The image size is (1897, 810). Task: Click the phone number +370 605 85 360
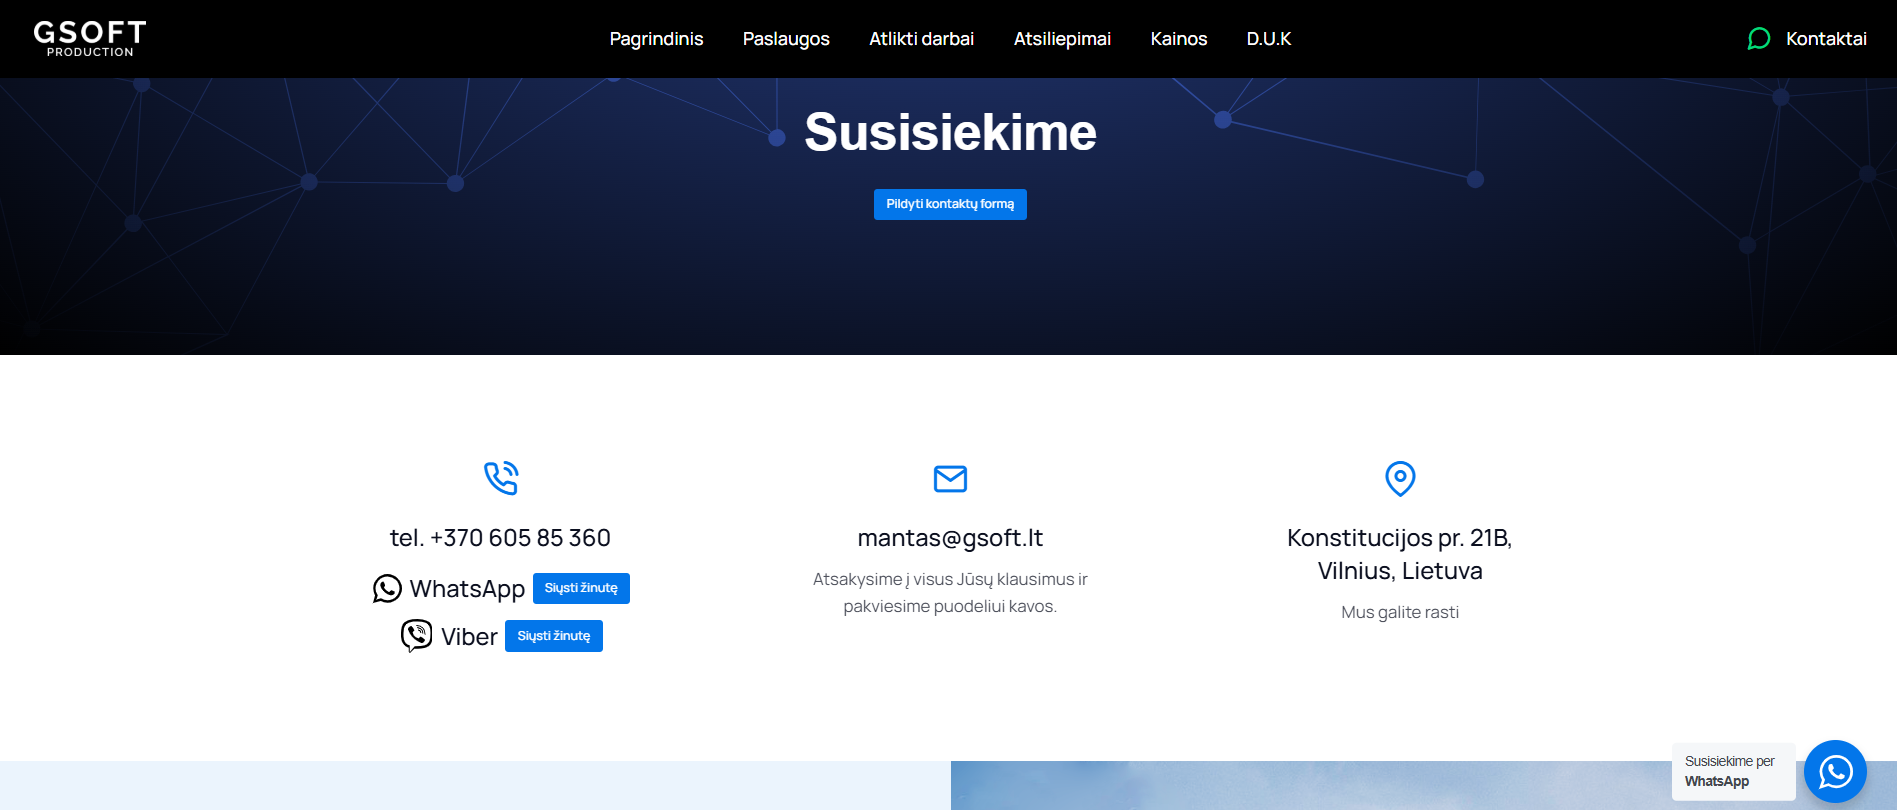point(500,538)
